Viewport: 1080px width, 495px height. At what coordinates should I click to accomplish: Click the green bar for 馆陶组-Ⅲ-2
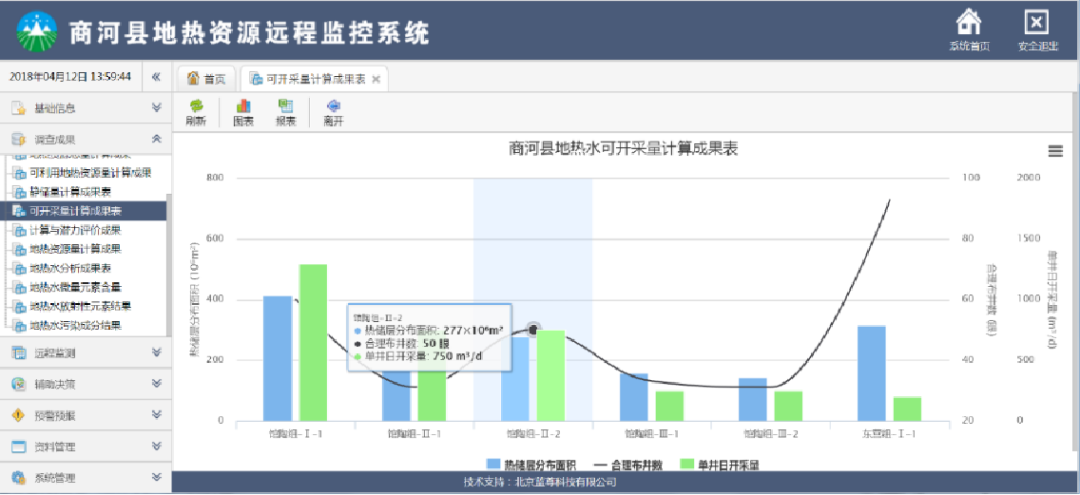(x=789, y=406)
